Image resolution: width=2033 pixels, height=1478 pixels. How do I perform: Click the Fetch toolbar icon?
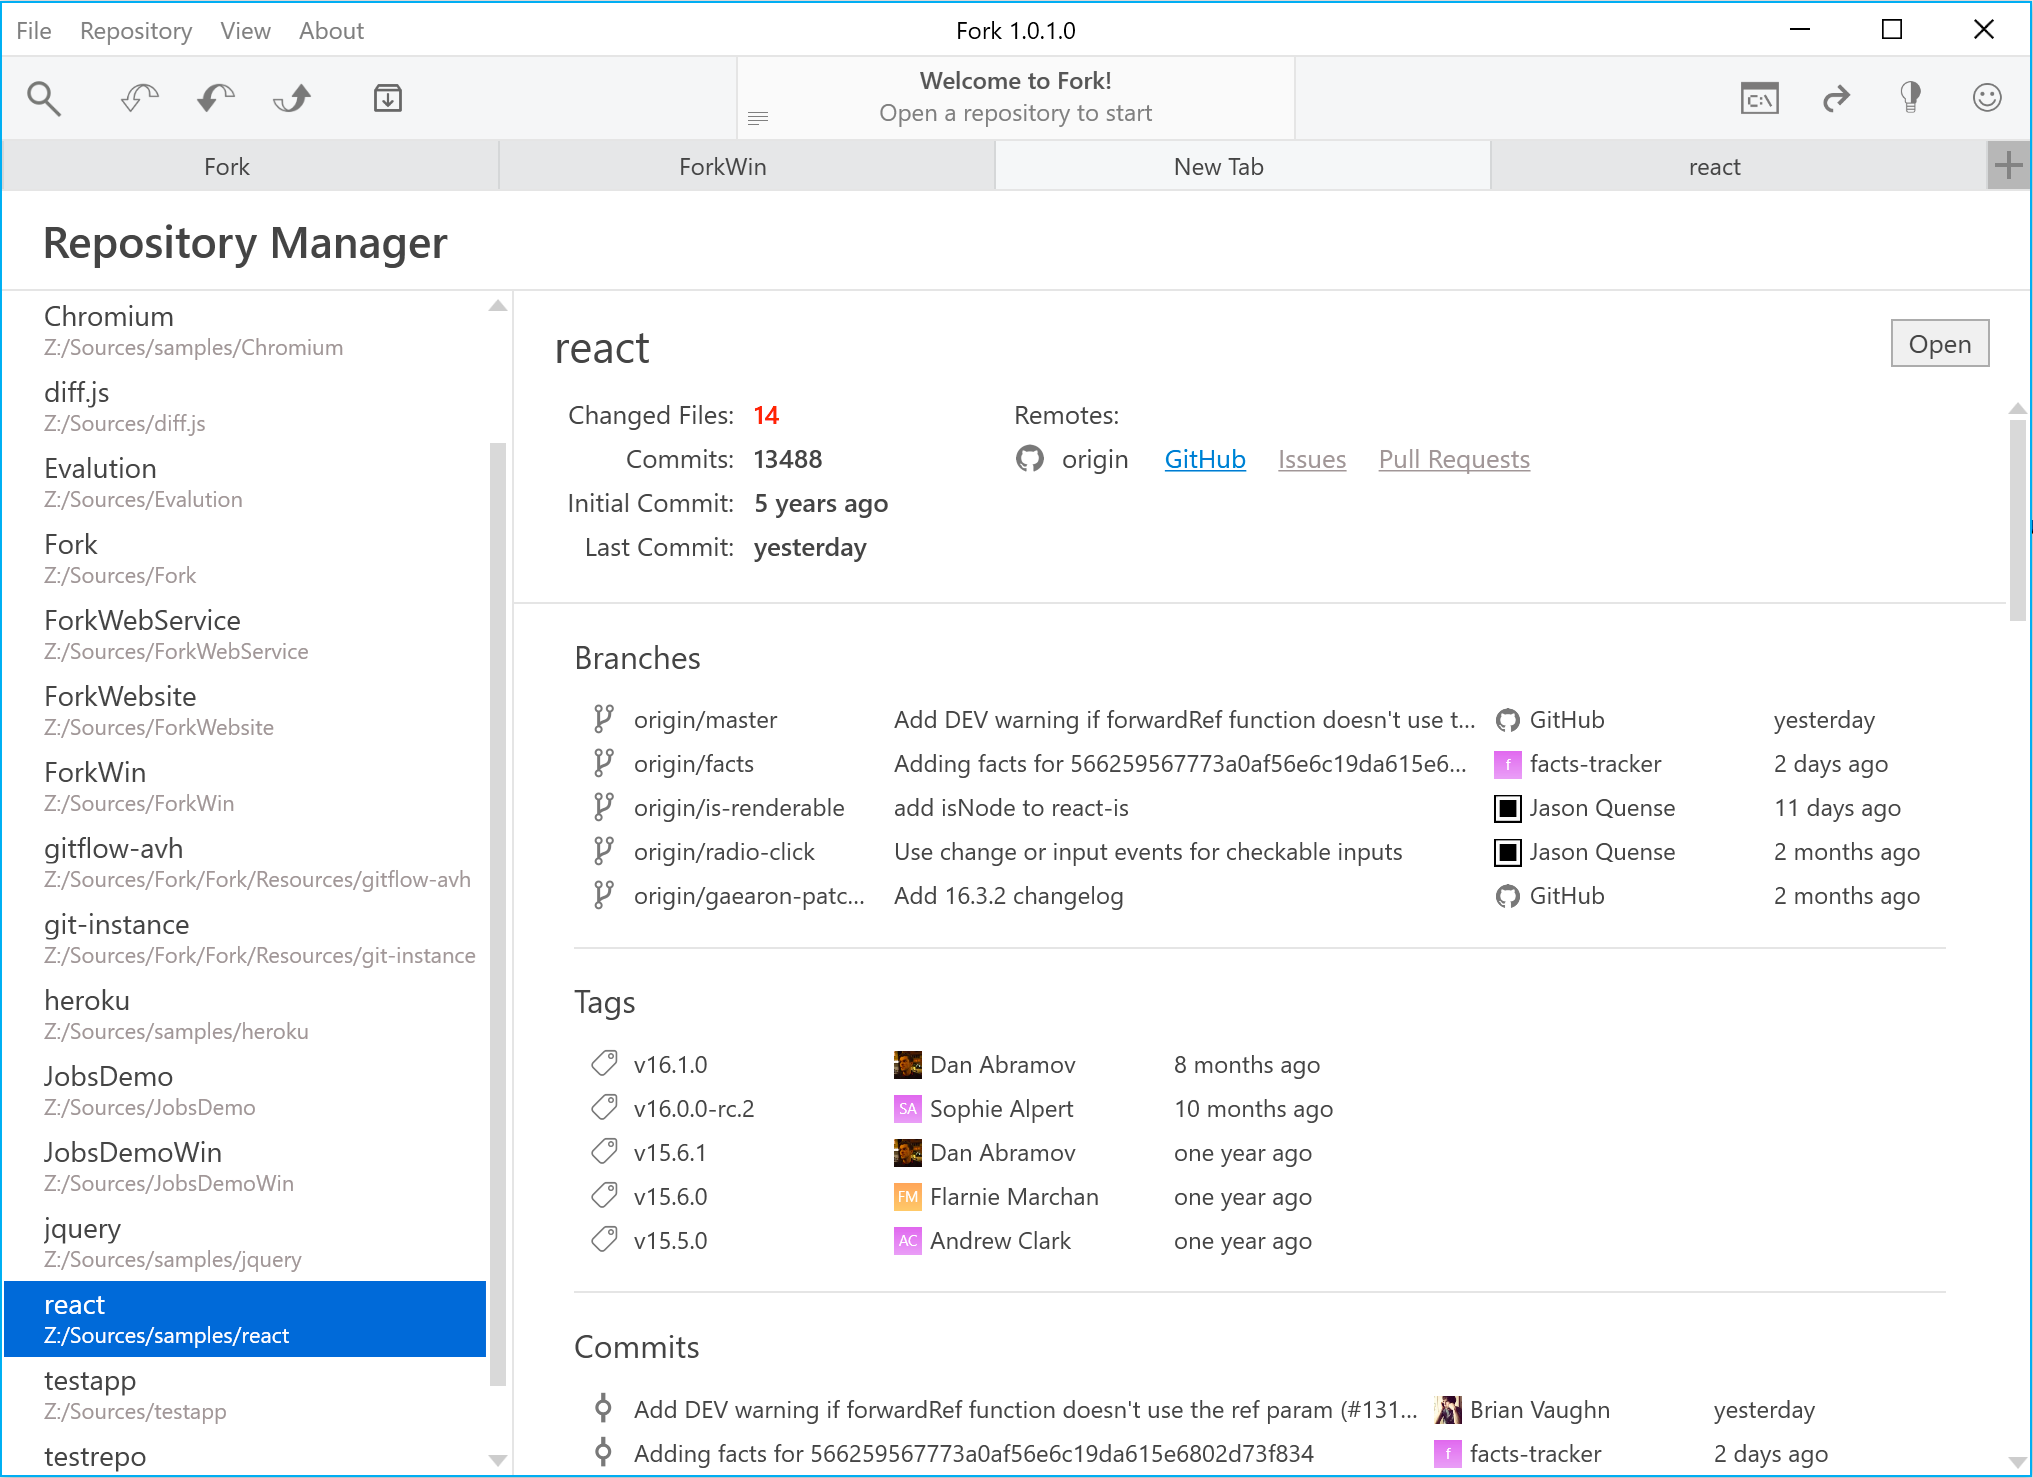(x=139, y=98)
